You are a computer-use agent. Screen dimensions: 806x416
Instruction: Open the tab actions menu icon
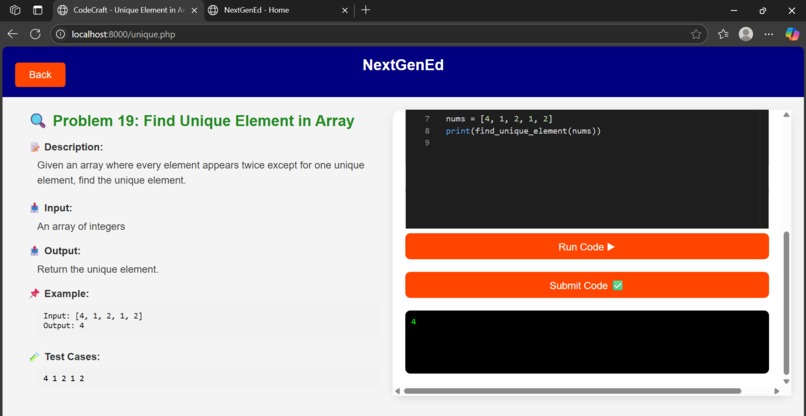[x=38, y=10]
